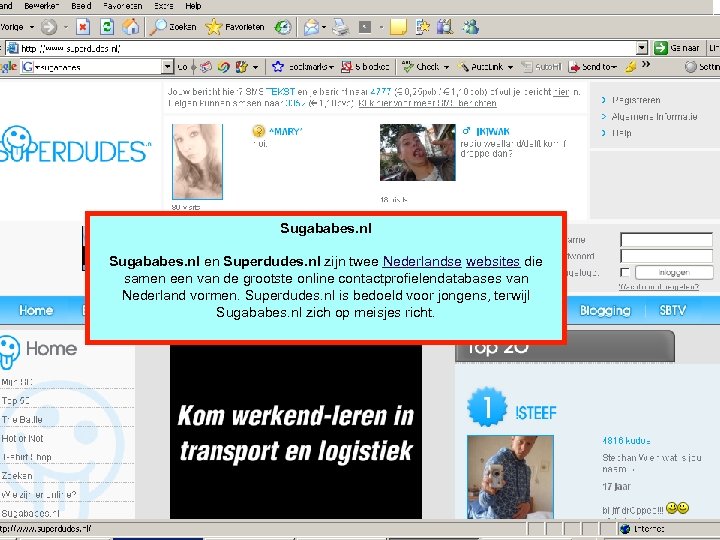Click the username login field
Viewport: 720px width, 540px height.
click(x=666, y=240)
